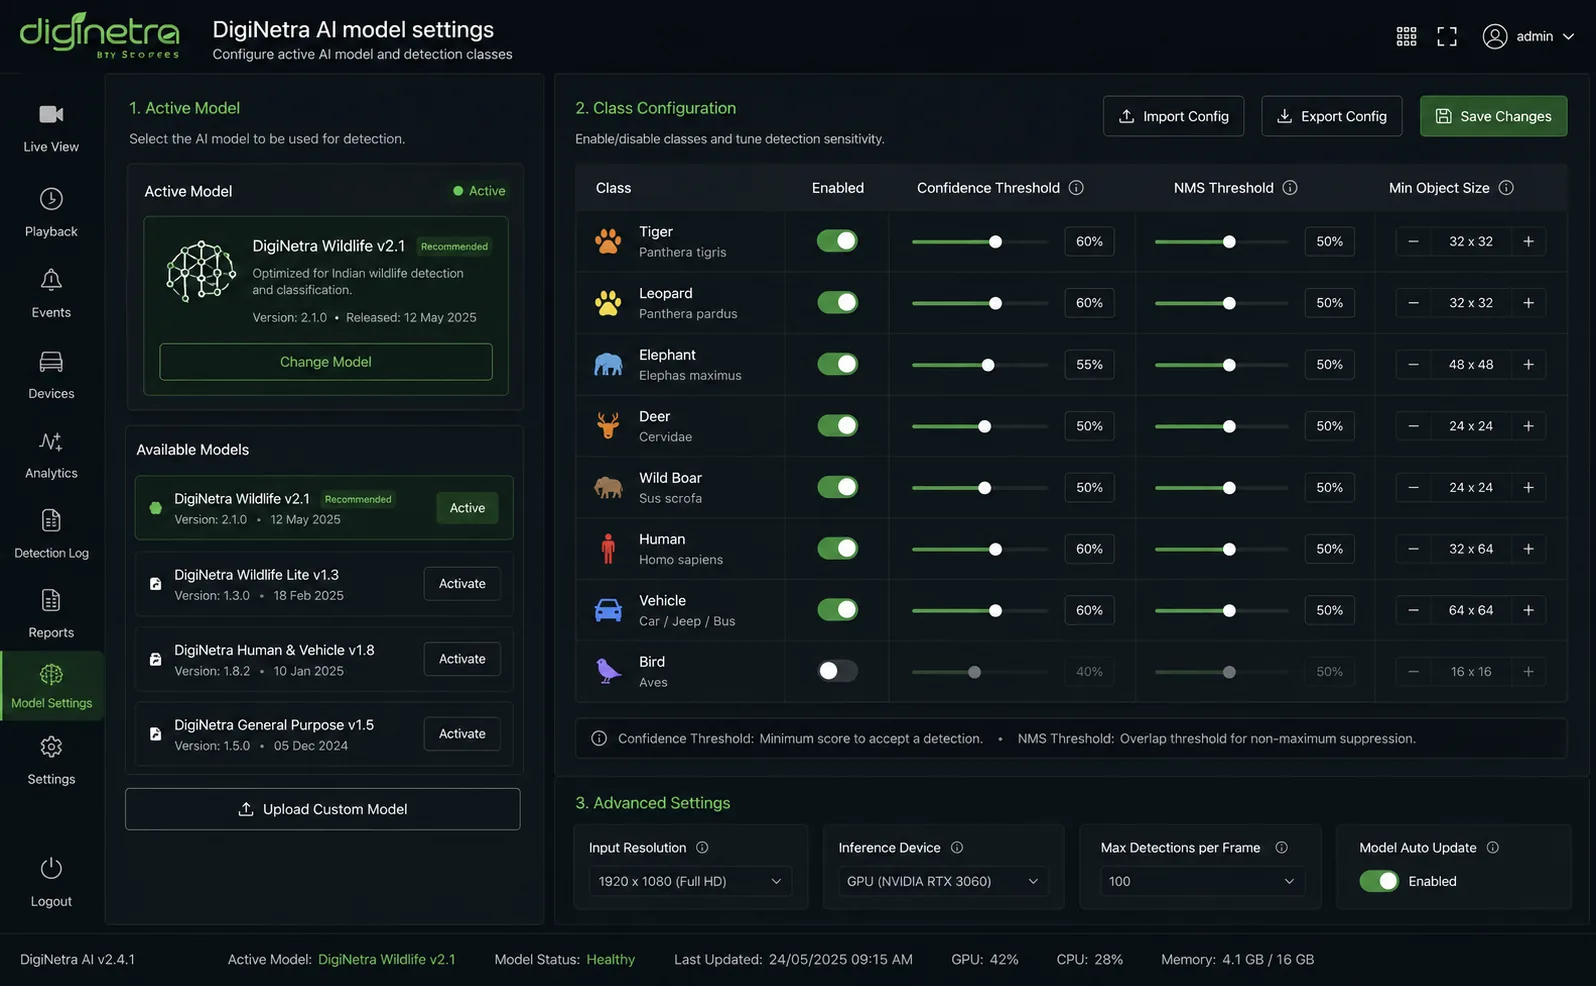
Task: Click the Human figure class icon
Action: [608, 548]
